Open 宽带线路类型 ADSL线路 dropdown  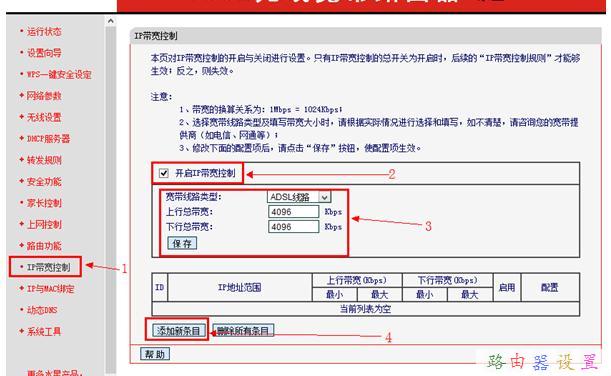click(299, 197)
